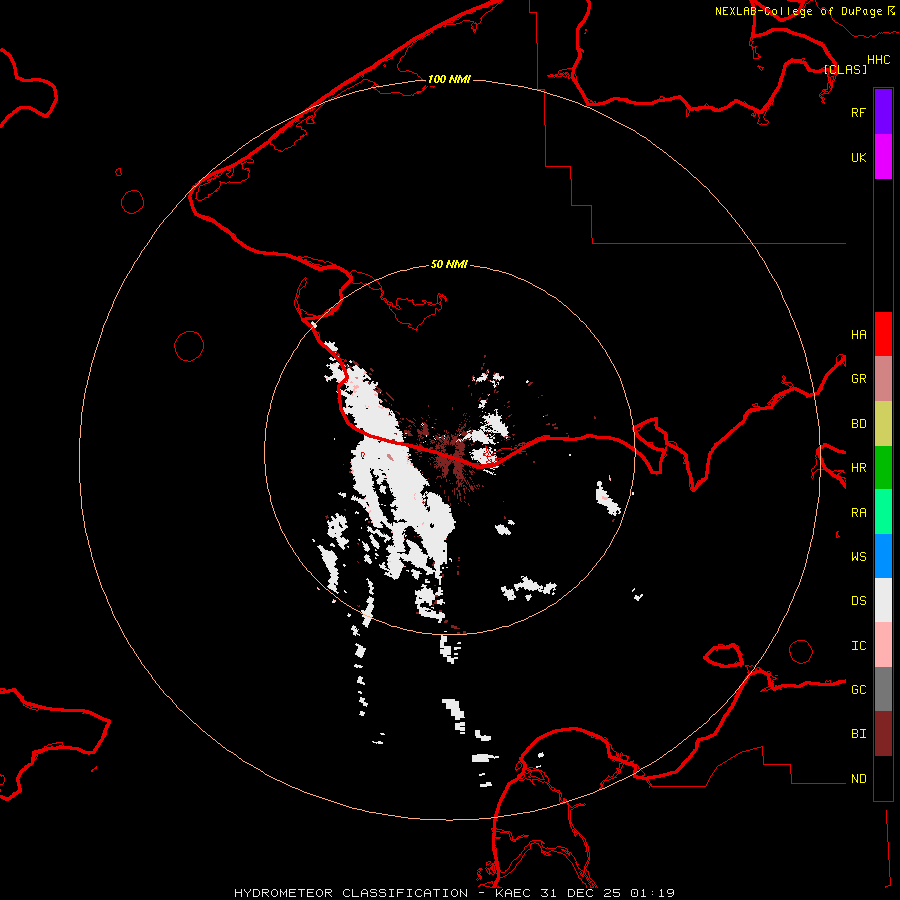This screenshot has height=900, width=900.
Task: Click the RF purple legend swatch
Action: 883,112
